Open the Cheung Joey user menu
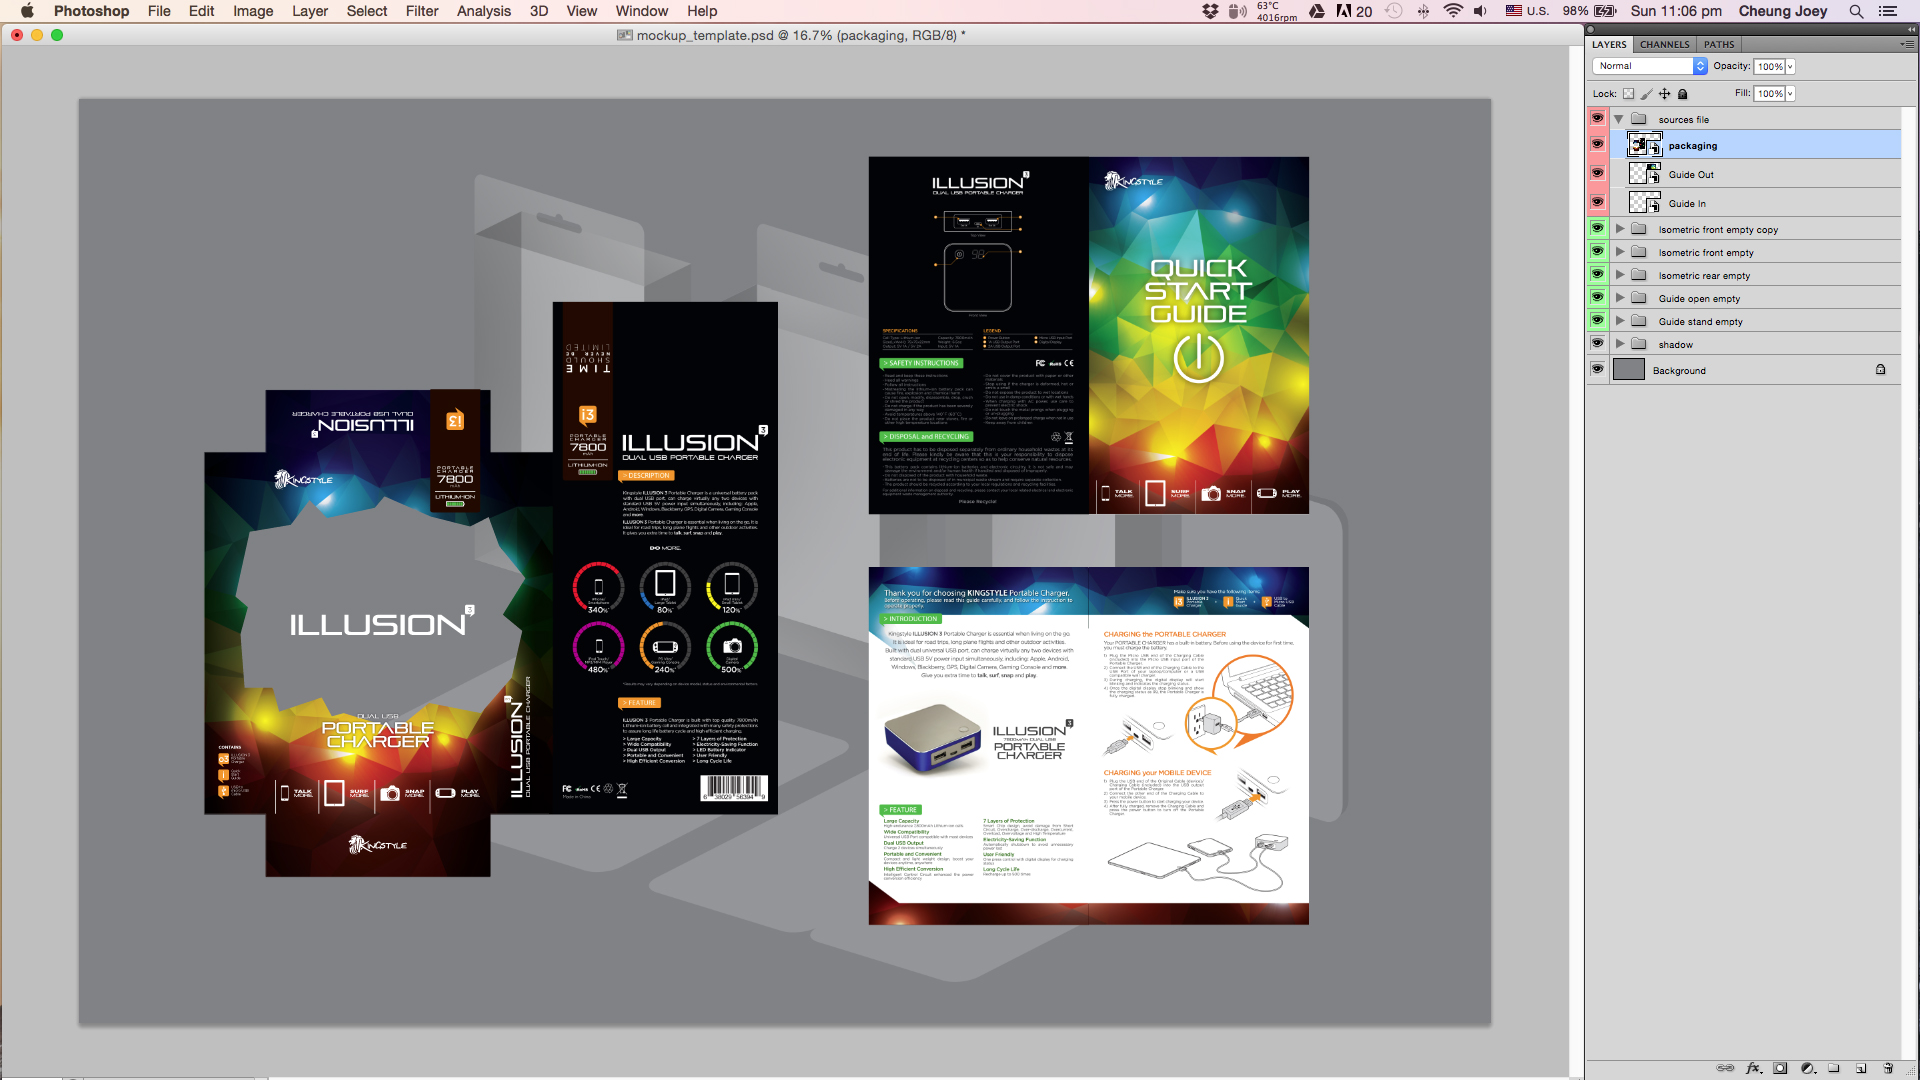The image size is (1920, 1080). [1783, 11]
